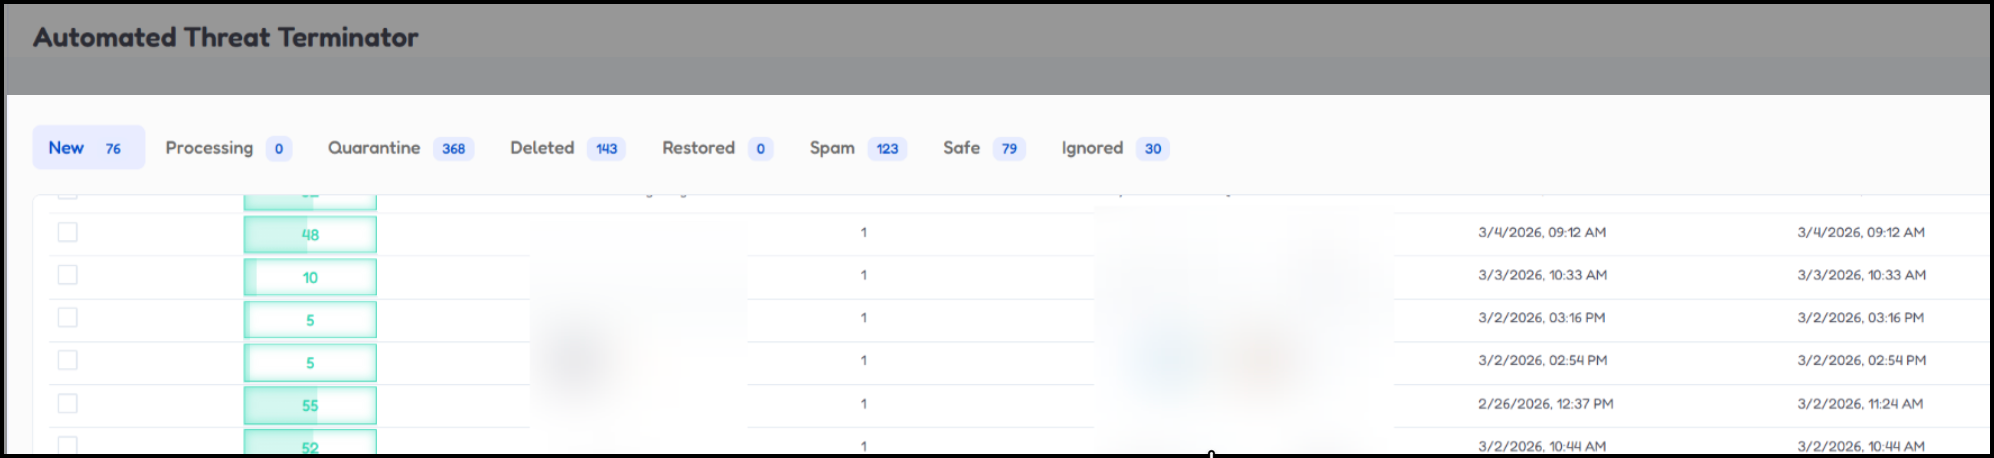View the Restored tab
1994x458 pixels.
(699, 148)
